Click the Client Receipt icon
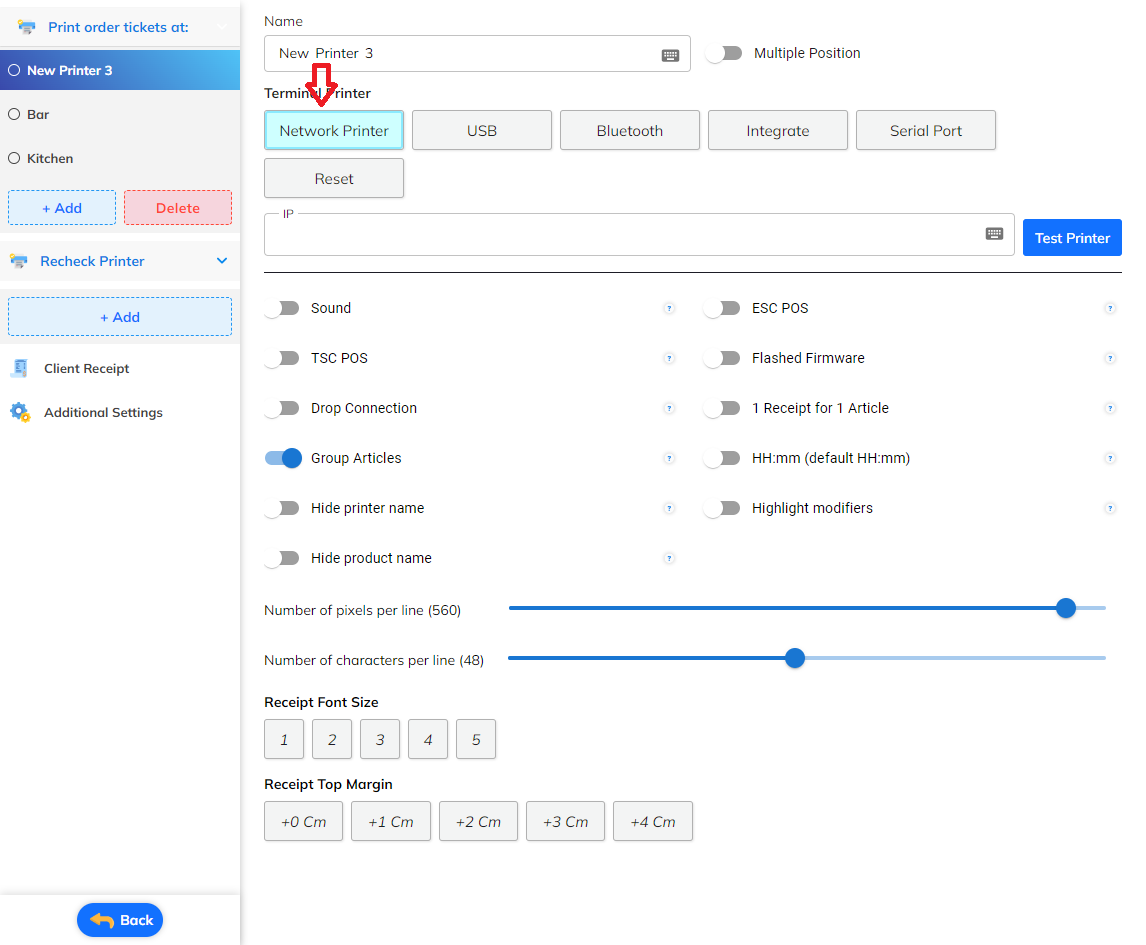This screenshot has height=945, width=1146. 20,368
